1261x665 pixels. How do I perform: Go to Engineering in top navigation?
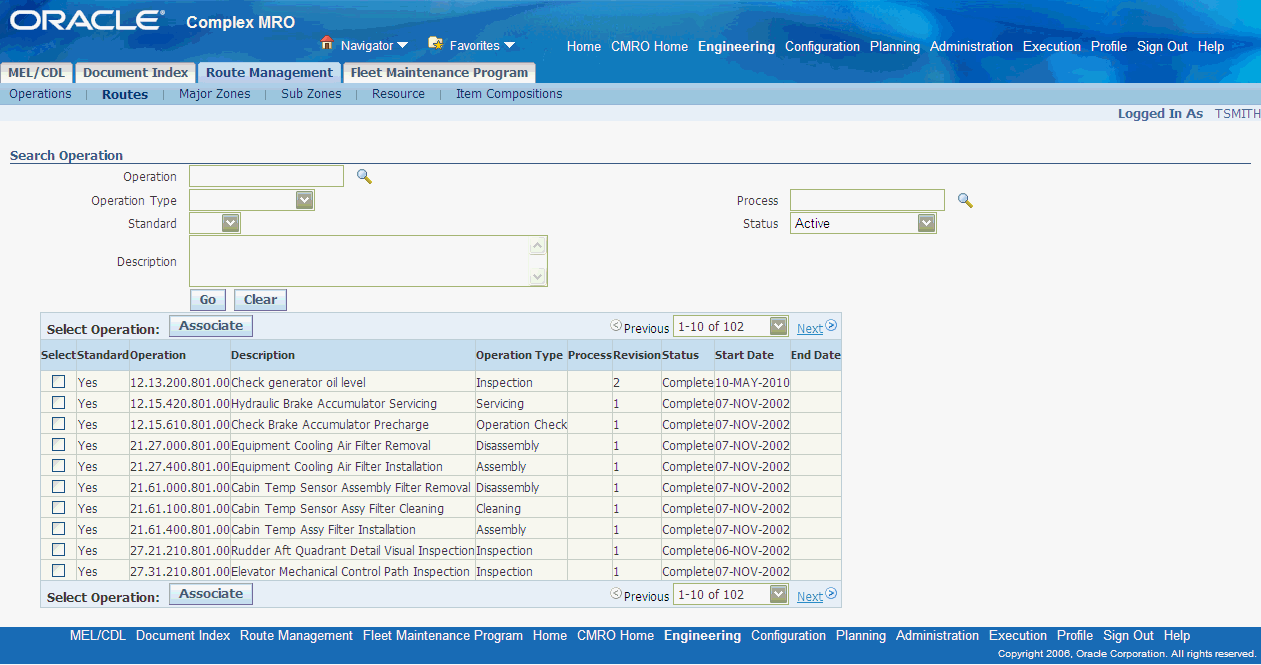[736, 47]
